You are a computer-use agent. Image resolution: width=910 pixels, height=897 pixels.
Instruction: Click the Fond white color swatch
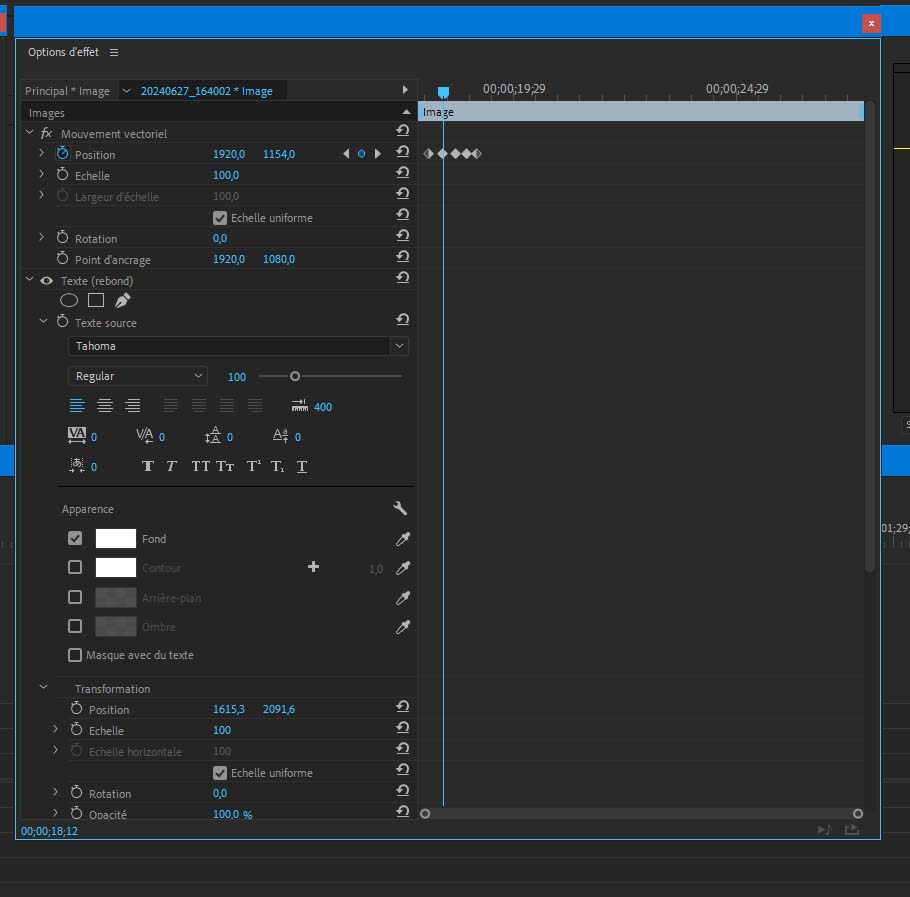(x=115, y=538)
